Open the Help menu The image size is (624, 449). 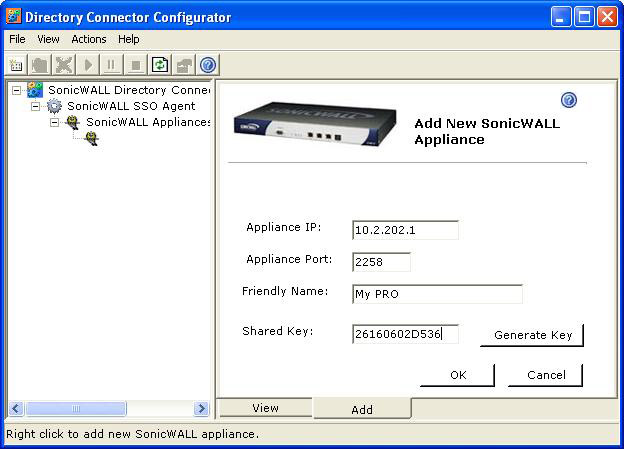pyautogui.click(x=129, y=39)
